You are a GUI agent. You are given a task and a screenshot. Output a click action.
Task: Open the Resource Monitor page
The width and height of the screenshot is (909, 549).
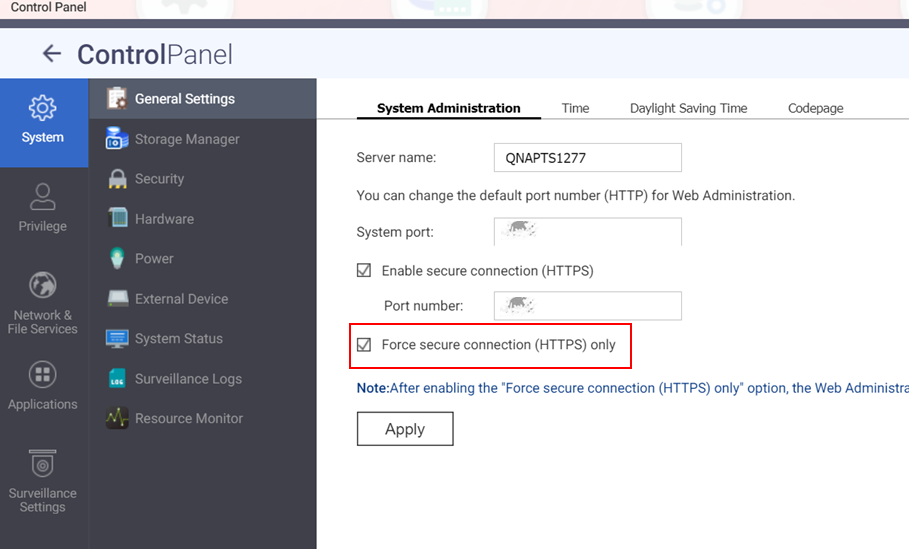coord(188,419)
